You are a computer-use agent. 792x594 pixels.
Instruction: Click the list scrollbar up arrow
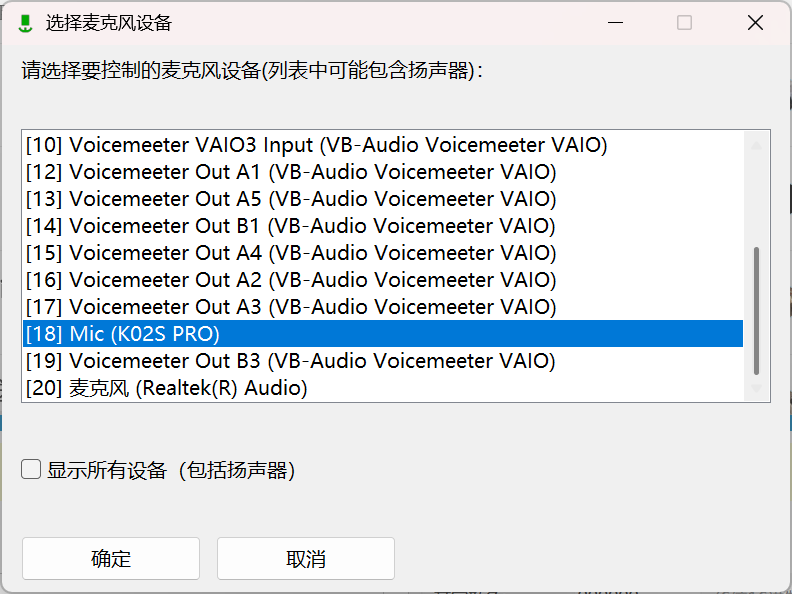point(756,145)
